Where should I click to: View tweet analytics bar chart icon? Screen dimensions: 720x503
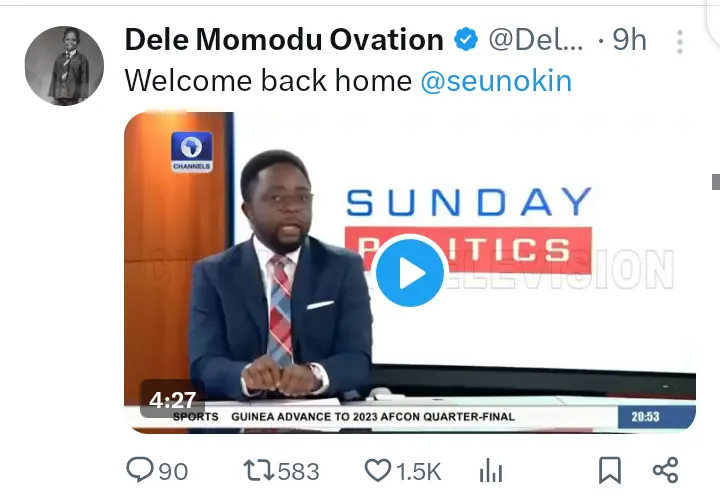[491, 470]
